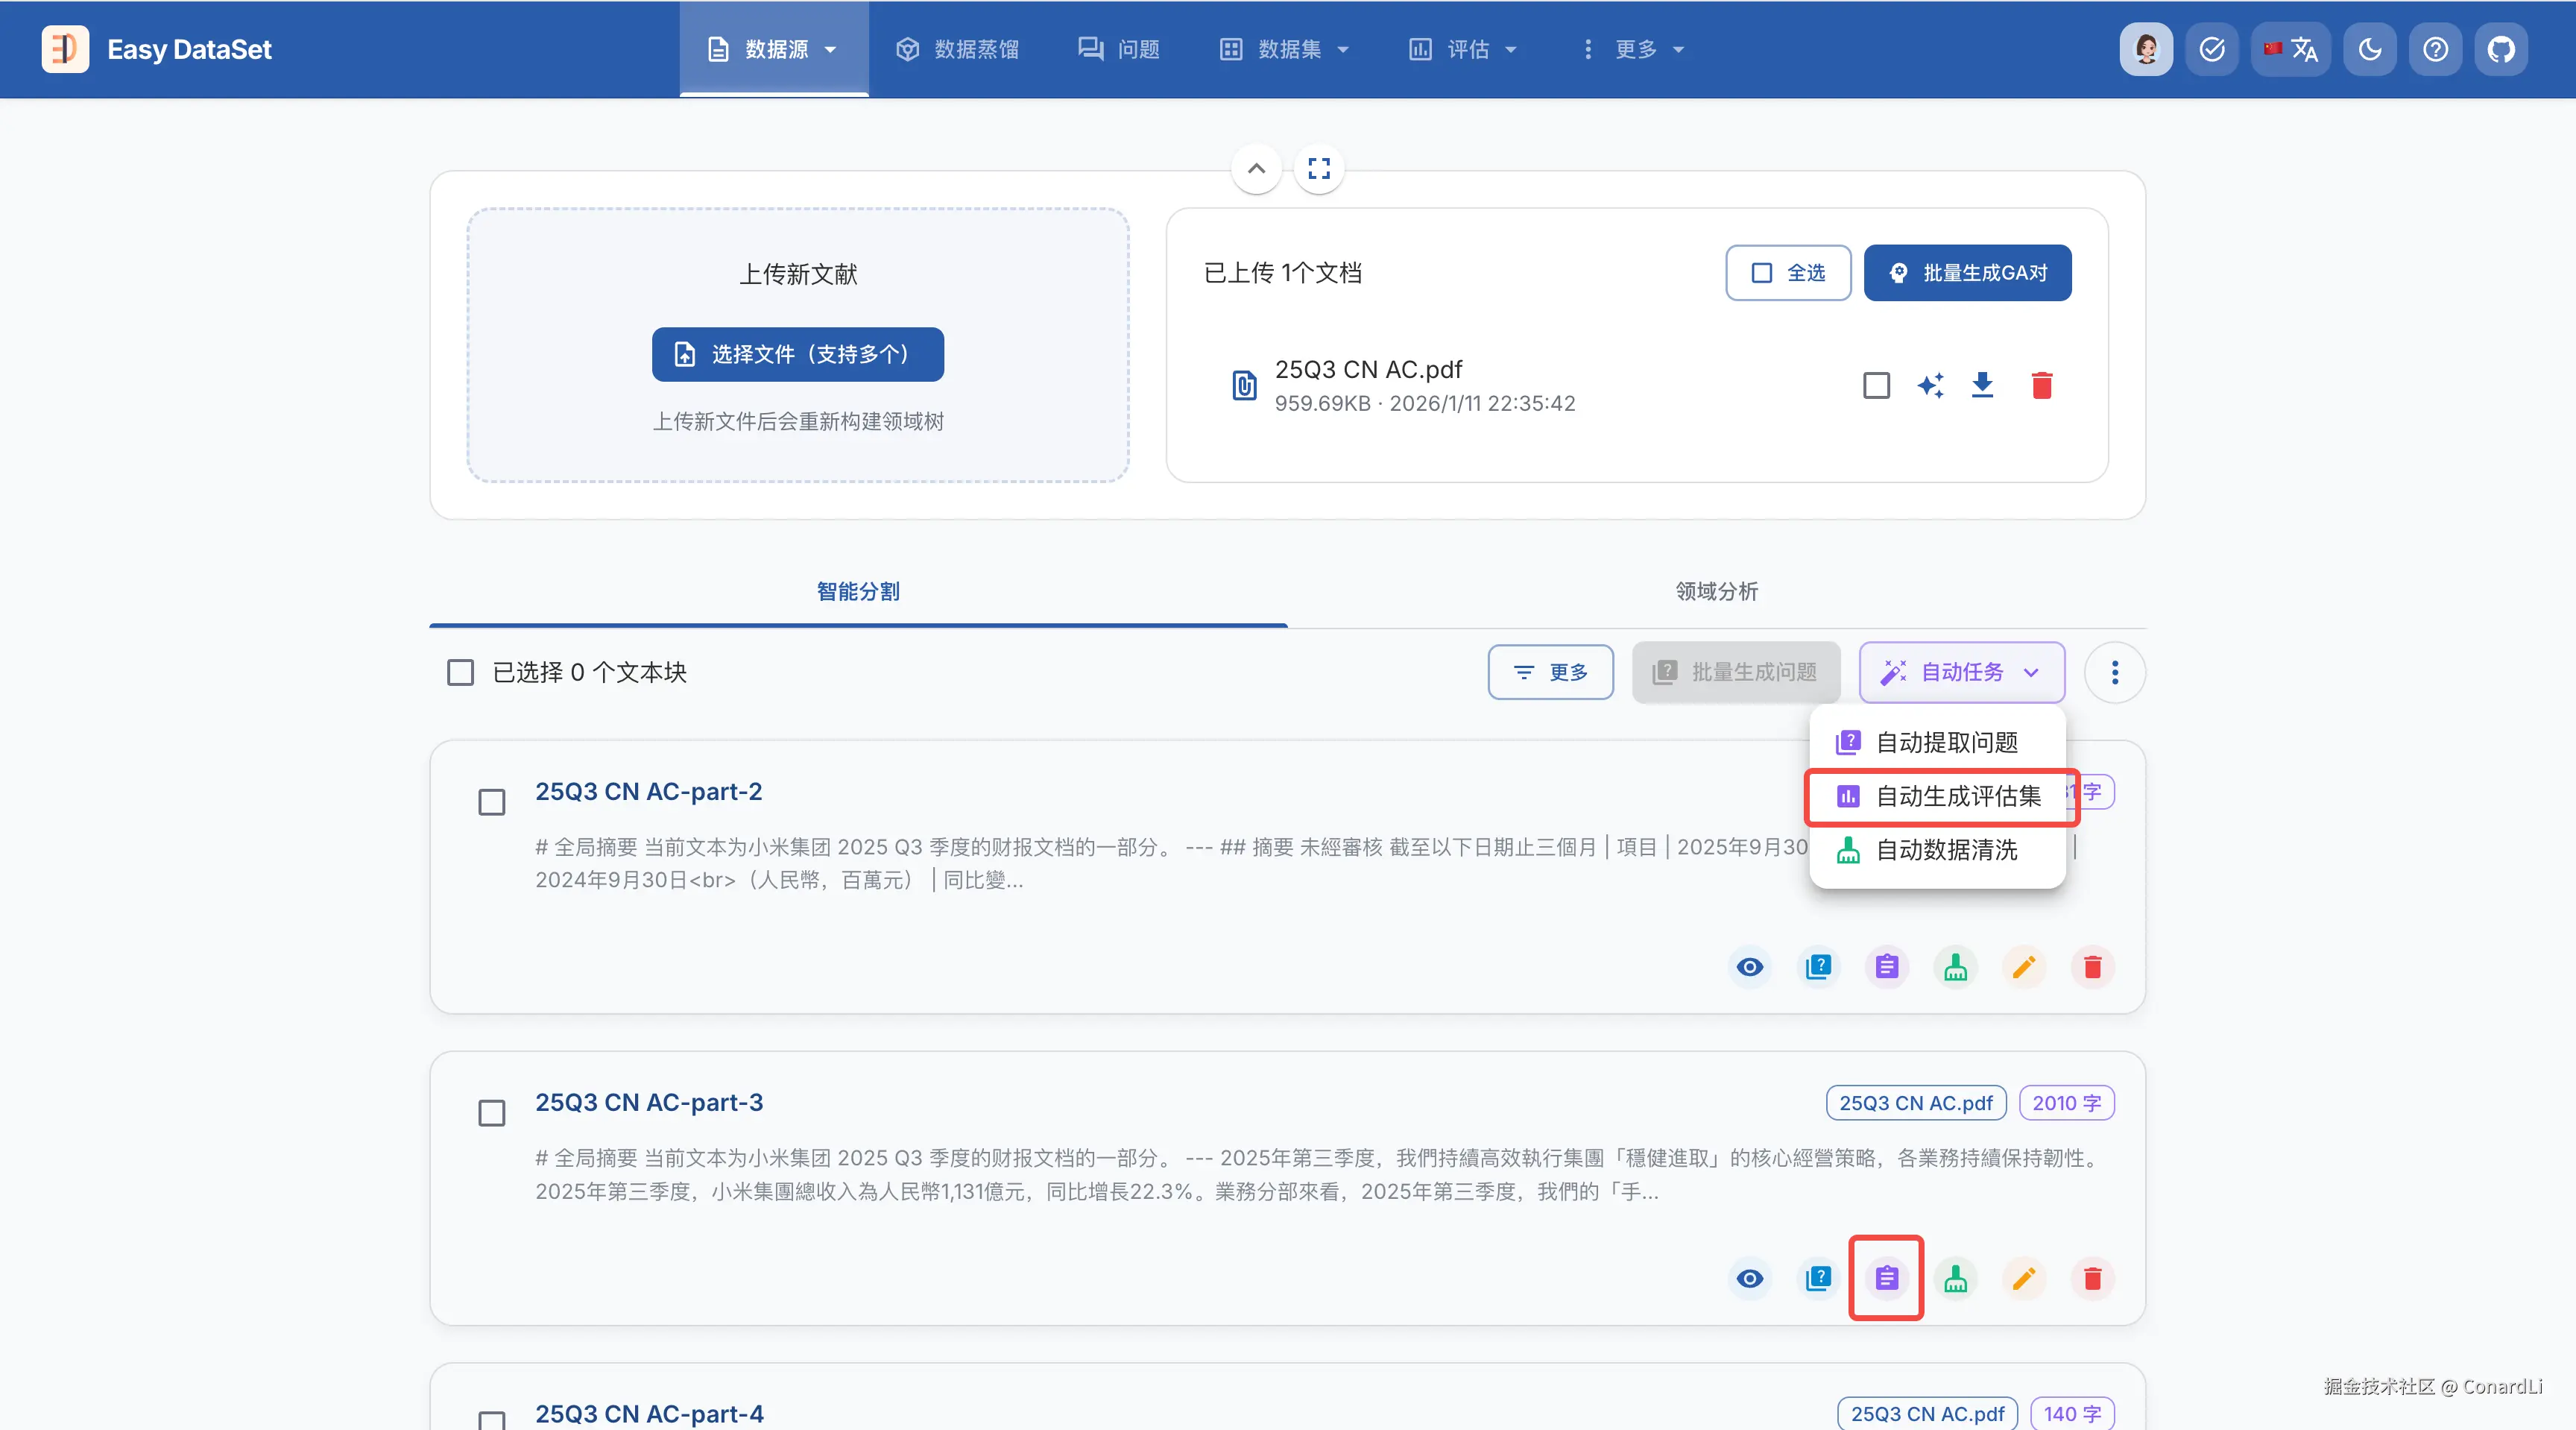The image size is (2576, 1430).
Task: Delete the uploaded 25Q3 CN AC.pdf document
Action: 2042,385
